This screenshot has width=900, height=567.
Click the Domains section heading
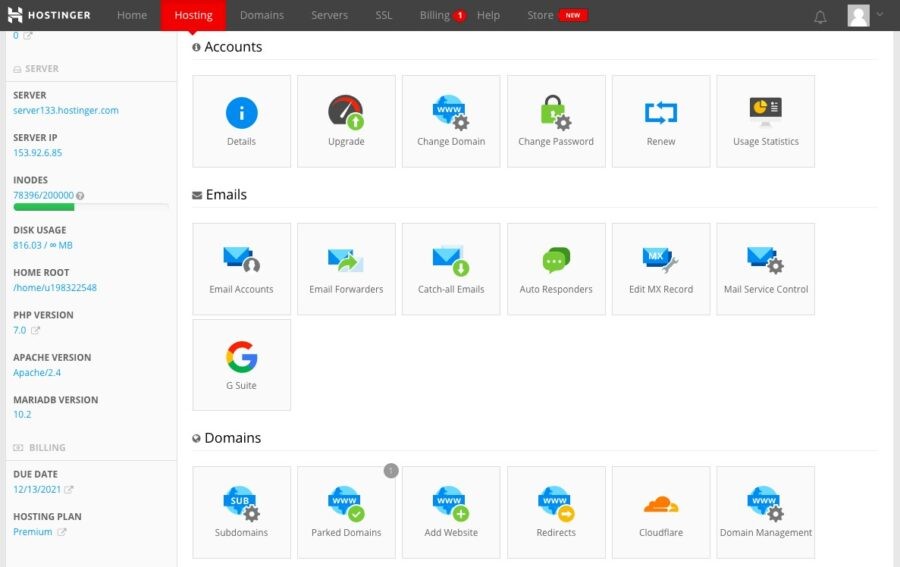pyautogui.click(x=227, y=438)
